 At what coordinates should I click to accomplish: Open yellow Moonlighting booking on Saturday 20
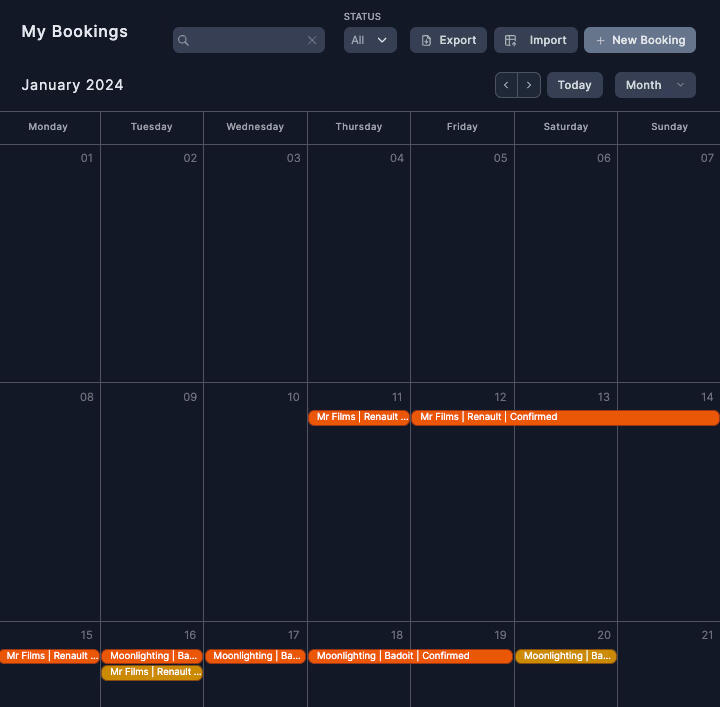(566, 656)
